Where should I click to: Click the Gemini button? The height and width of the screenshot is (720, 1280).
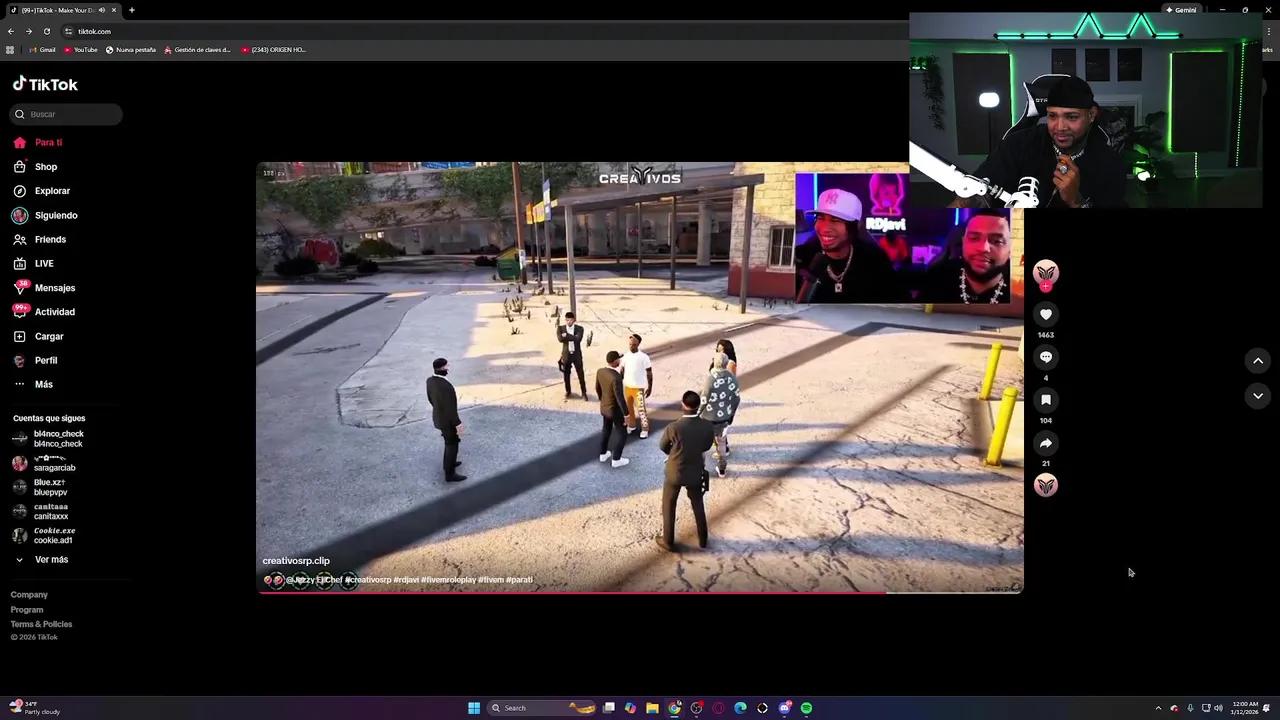point(1181,10)
